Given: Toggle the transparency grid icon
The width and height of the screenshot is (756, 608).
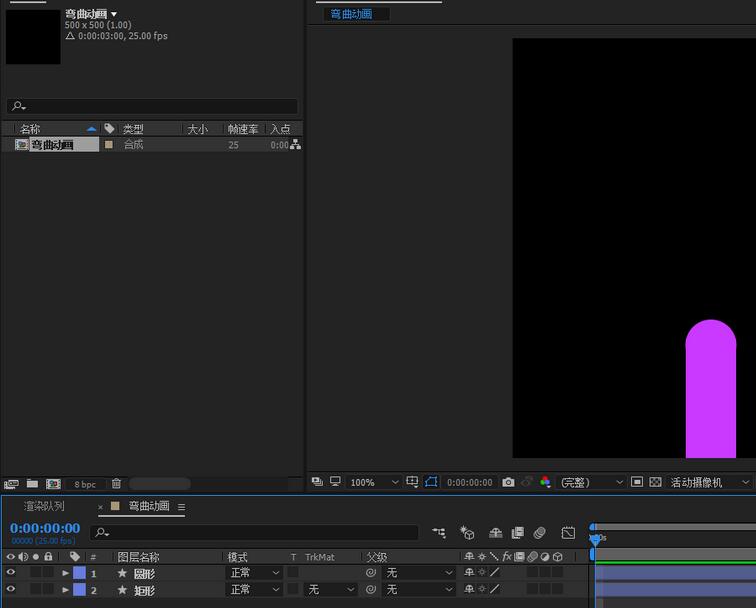Looking at the screenshot, I should click(x=655, y=482).
